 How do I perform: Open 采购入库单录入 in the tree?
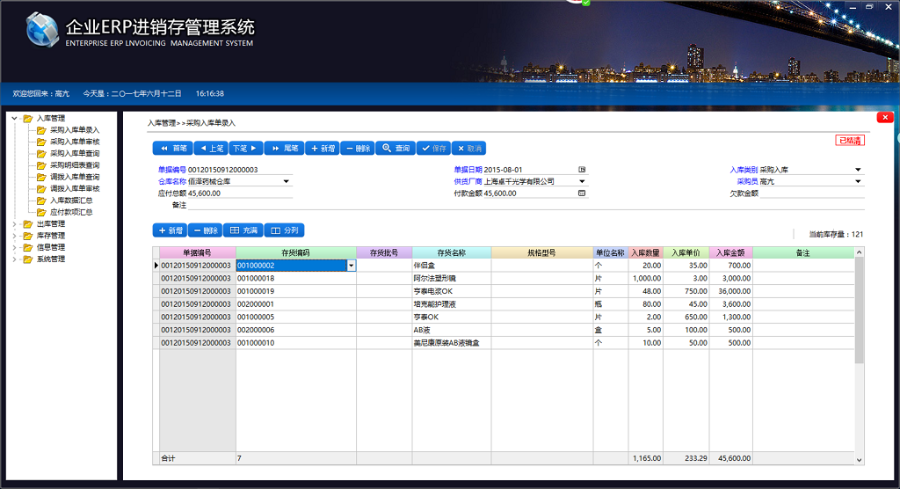click(75, 130)
